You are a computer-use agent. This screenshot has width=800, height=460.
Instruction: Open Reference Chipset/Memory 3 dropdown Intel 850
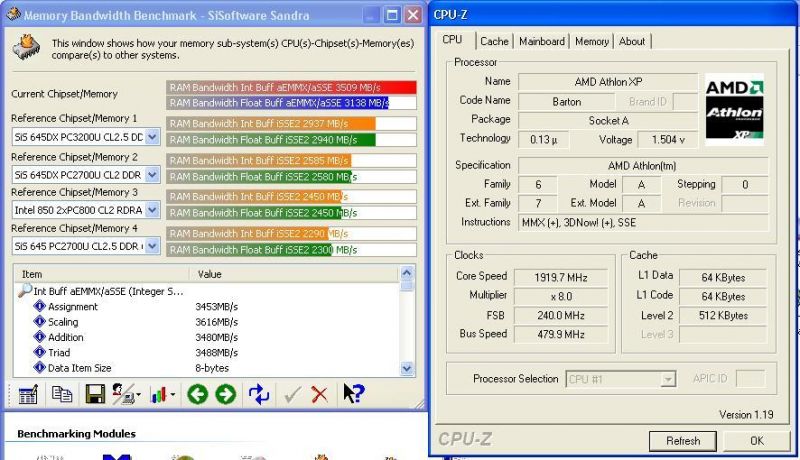pos(152,210)
